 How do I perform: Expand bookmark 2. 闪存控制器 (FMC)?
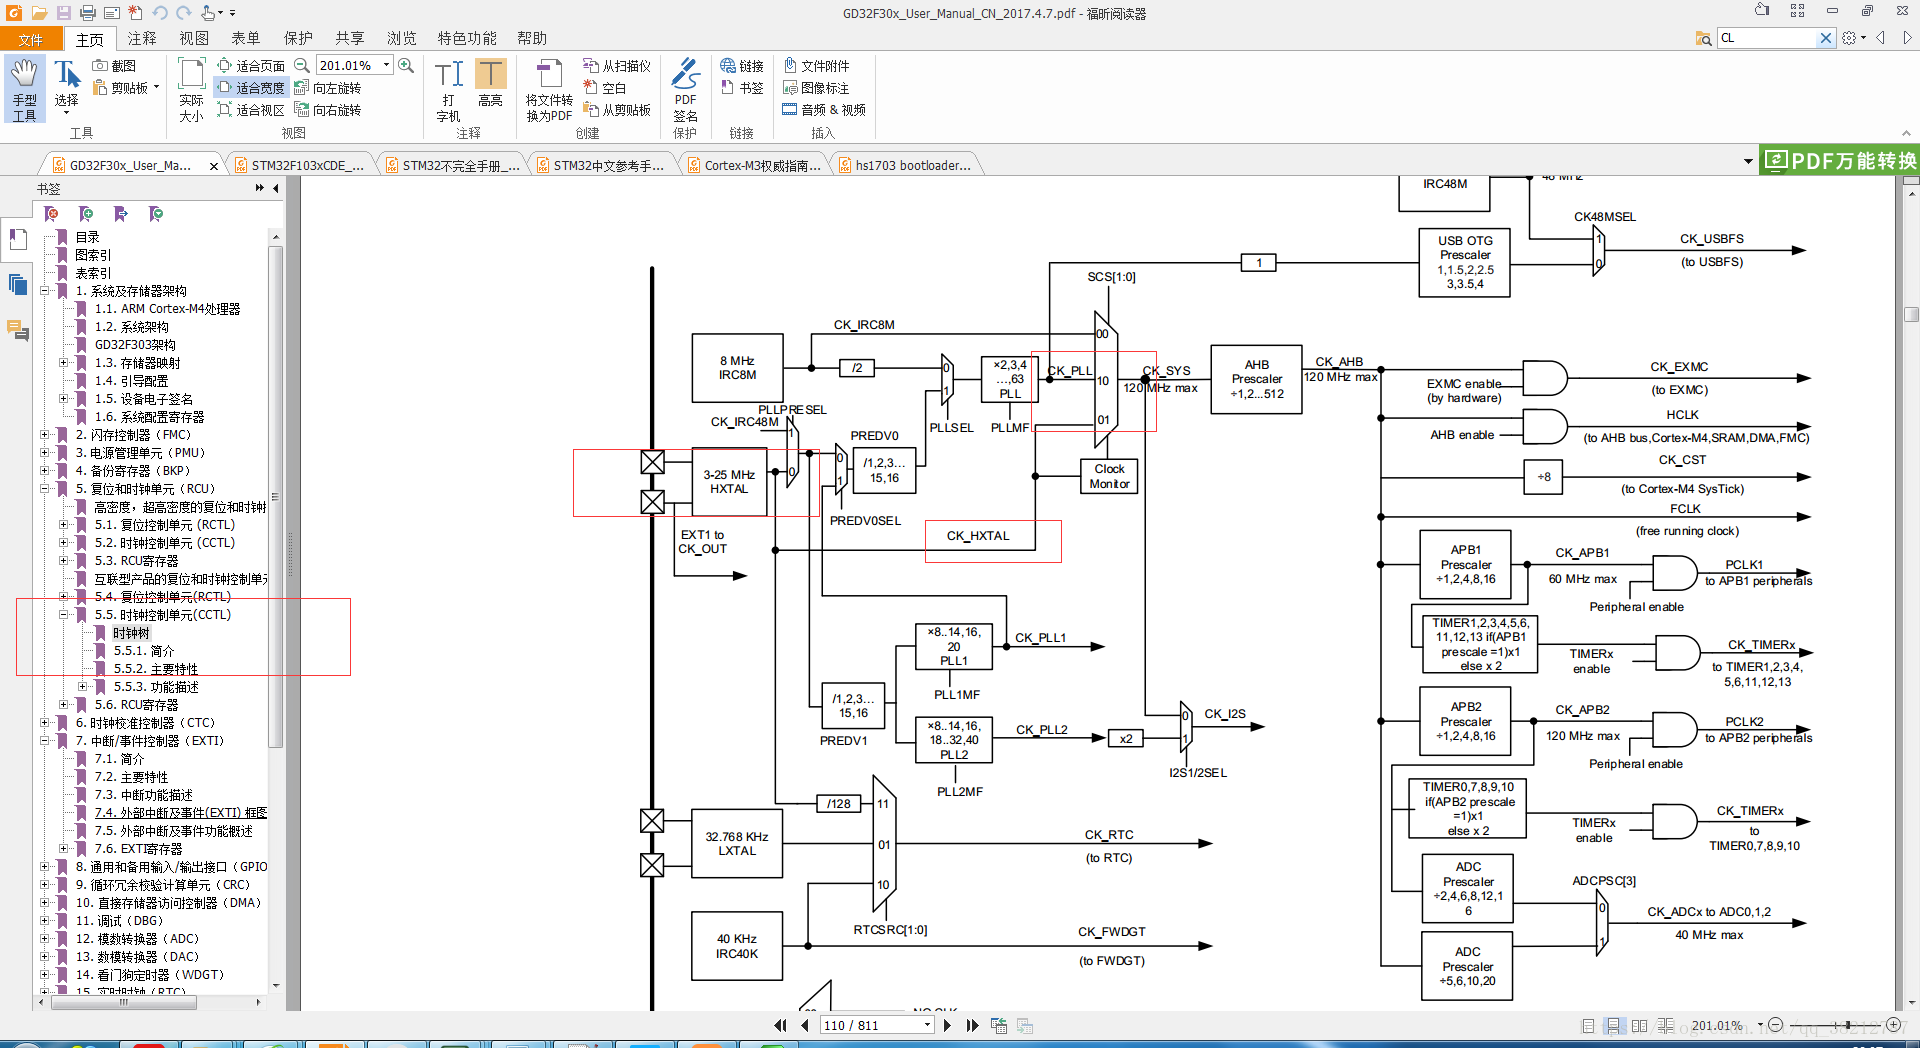click(45, 435)
